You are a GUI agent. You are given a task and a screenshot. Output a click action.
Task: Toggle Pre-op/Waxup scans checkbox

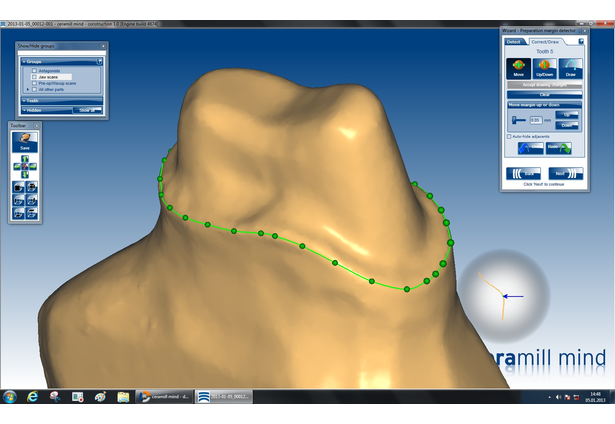[34, 83]
